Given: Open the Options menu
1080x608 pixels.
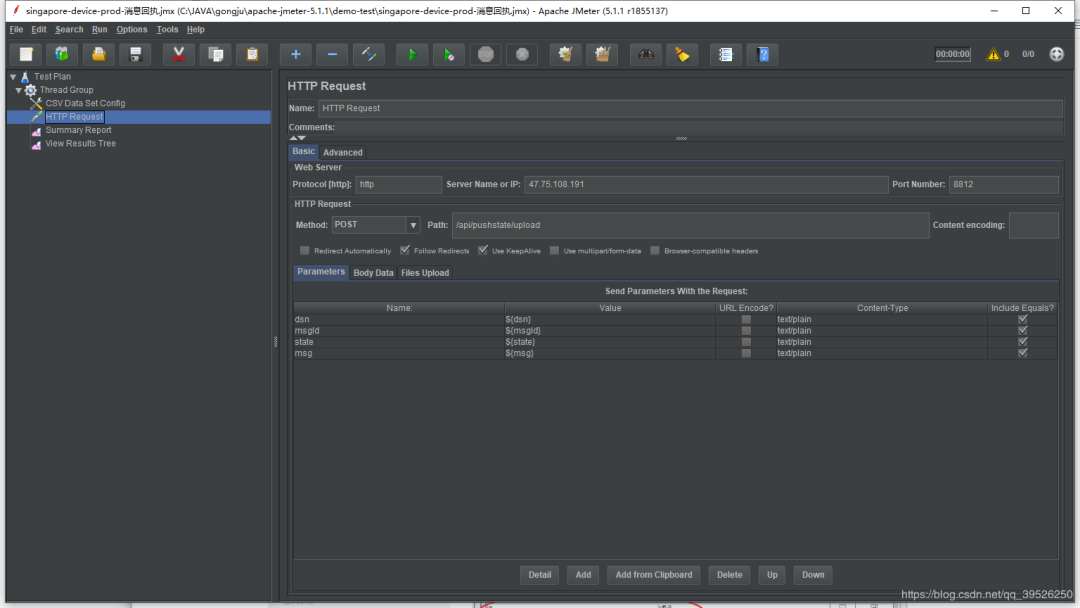Looking at the screenshot, I should (131, 30).
